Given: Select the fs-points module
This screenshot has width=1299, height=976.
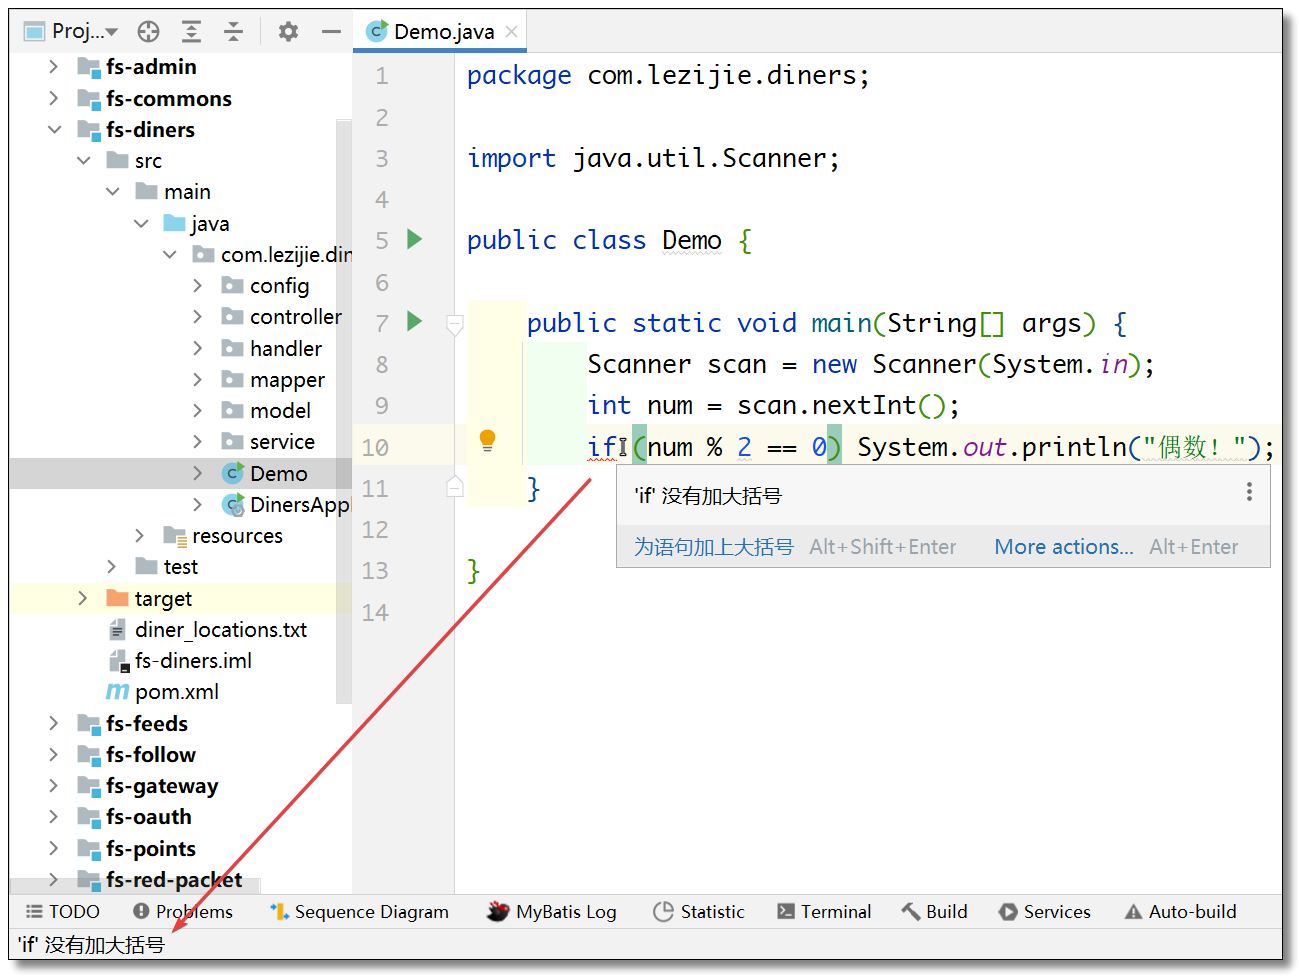Looking at the screenshot, I should pos(150,849).
